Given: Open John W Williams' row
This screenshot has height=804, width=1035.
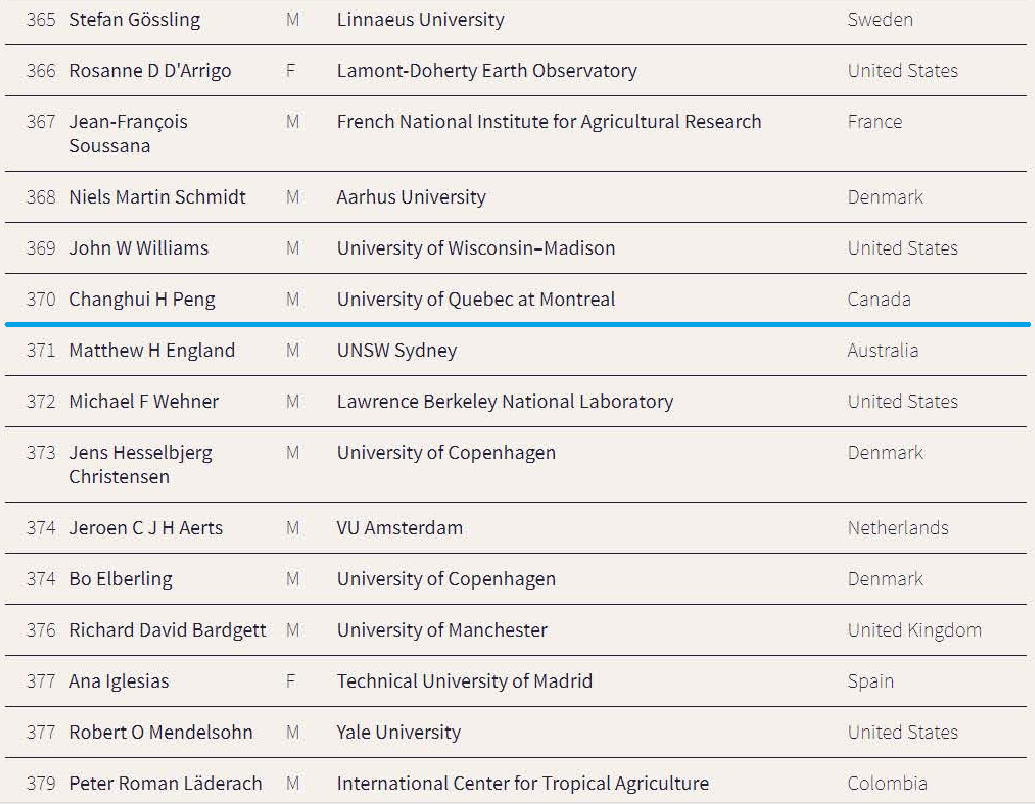Looking at the screenshot, I should tap(139, 248).
